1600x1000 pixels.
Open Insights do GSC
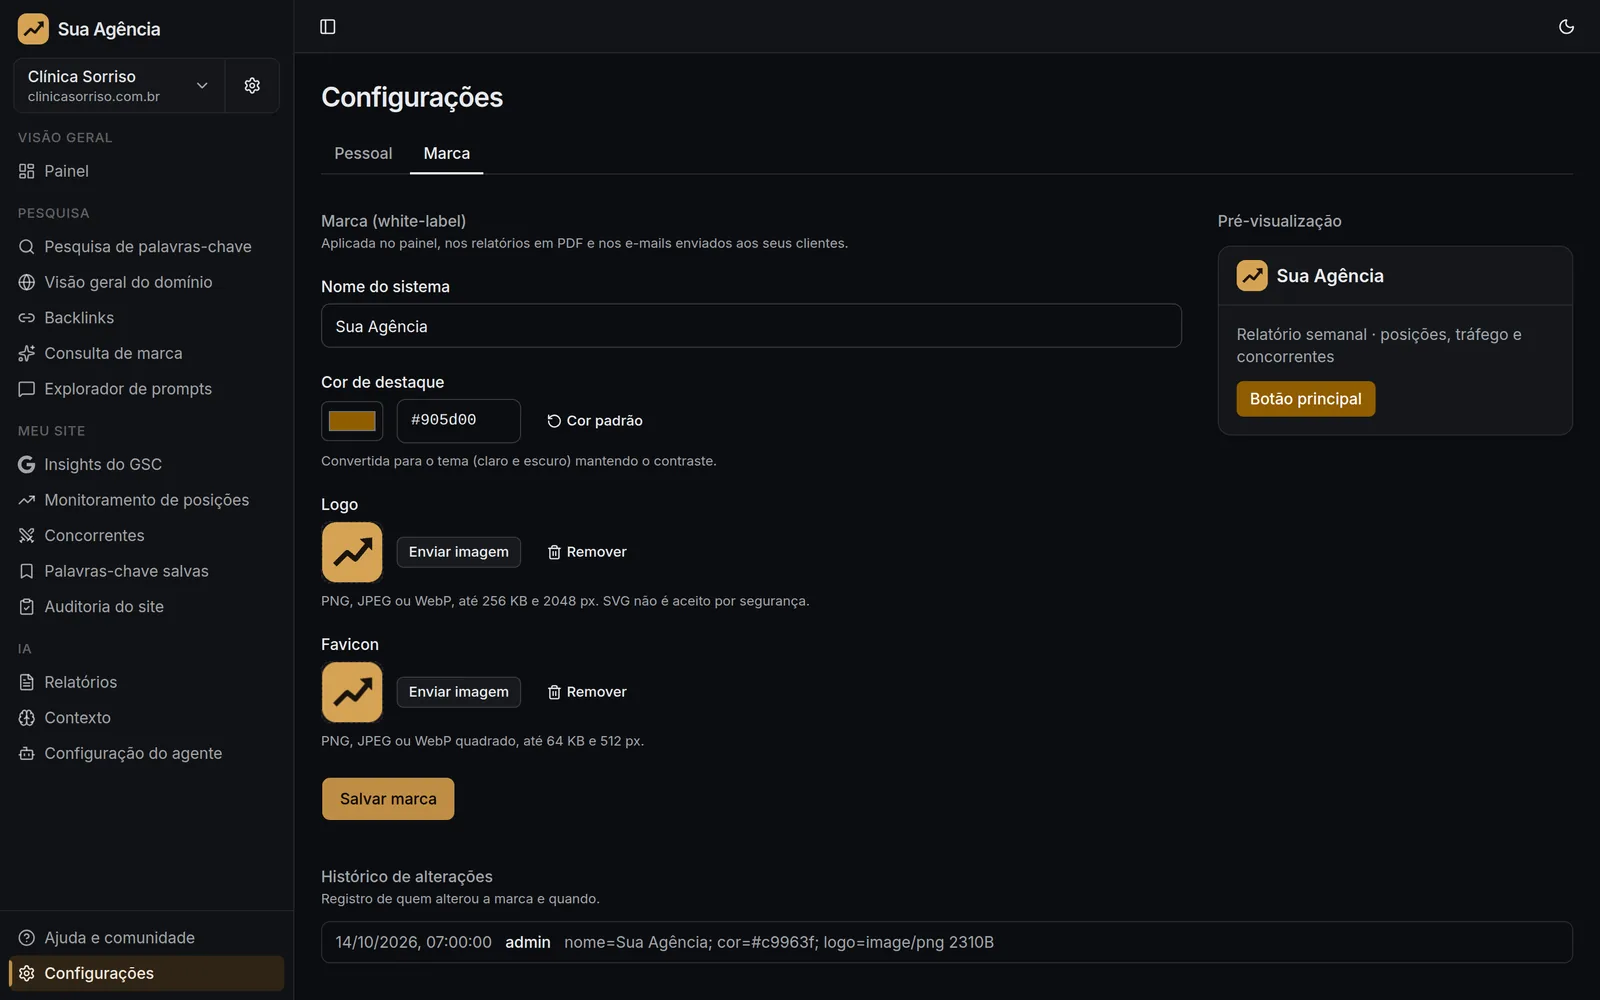click(146, 464)
